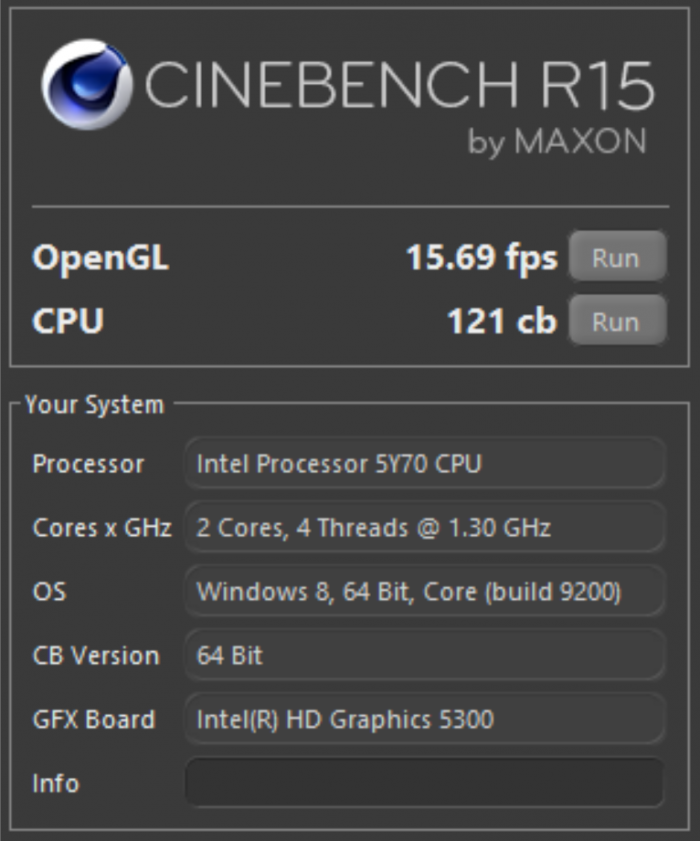Click the Info row label
This screenshot has height=841, width=700.
pos(55,783)
